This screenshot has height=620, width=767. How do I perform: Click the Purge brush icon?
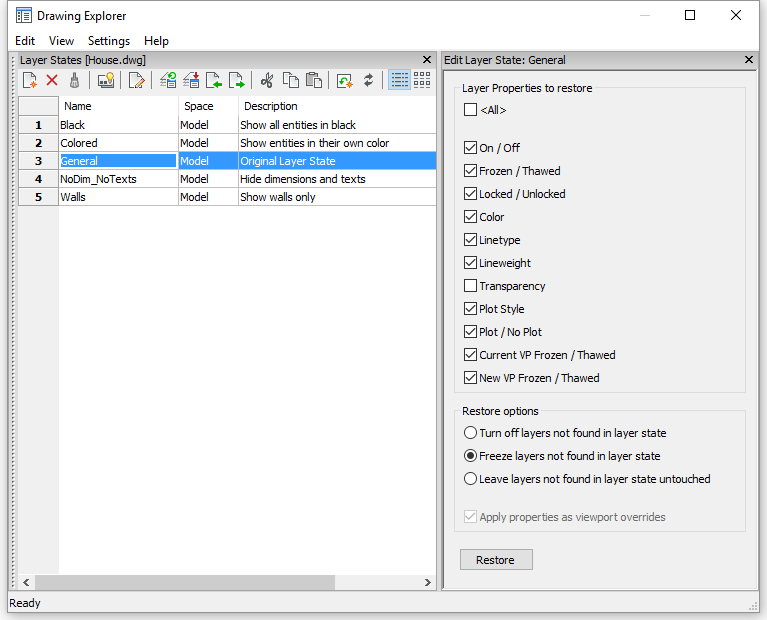pos(74,80)
